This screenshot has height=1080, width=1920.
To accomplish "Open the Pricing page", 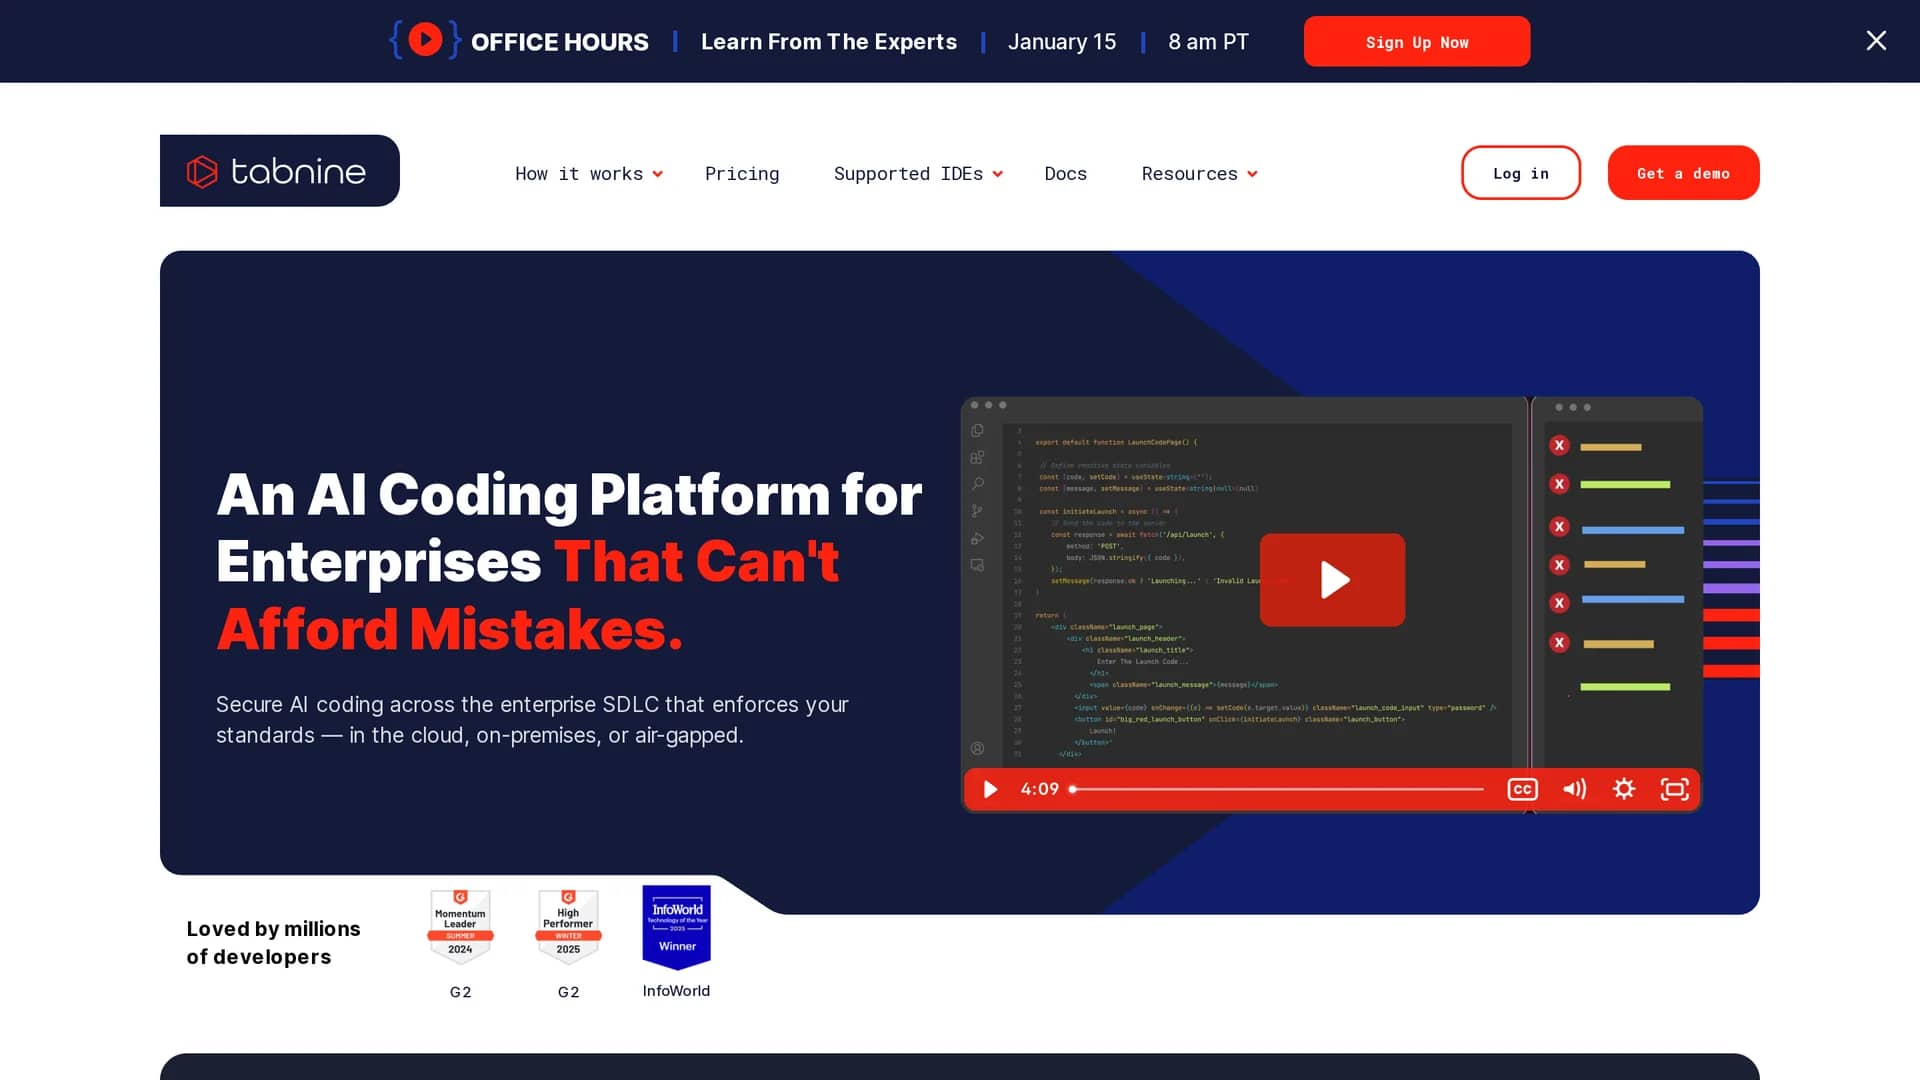I will tap(742, 174).
